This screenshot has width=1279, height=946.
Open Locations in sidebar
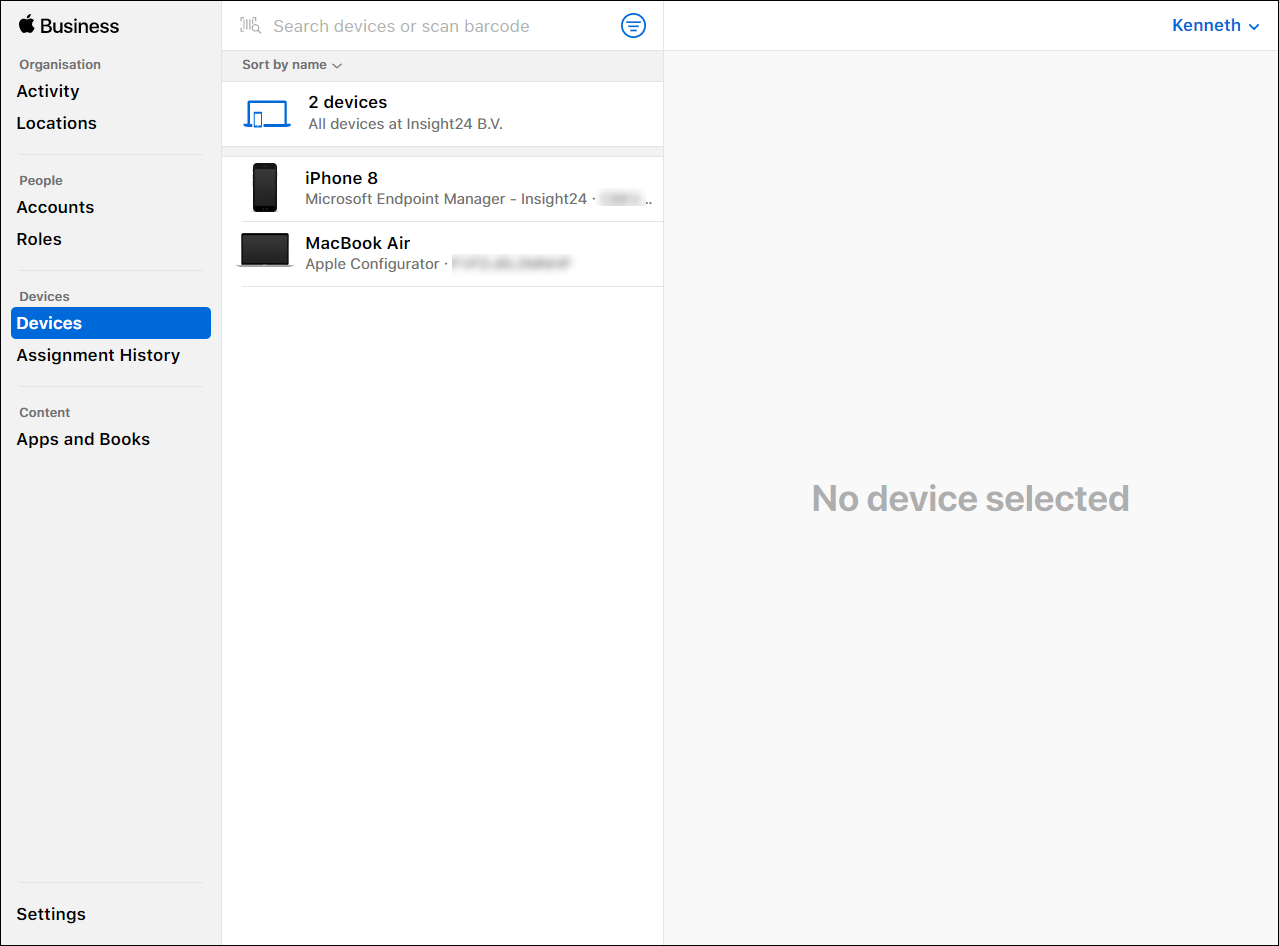[57, 123]
